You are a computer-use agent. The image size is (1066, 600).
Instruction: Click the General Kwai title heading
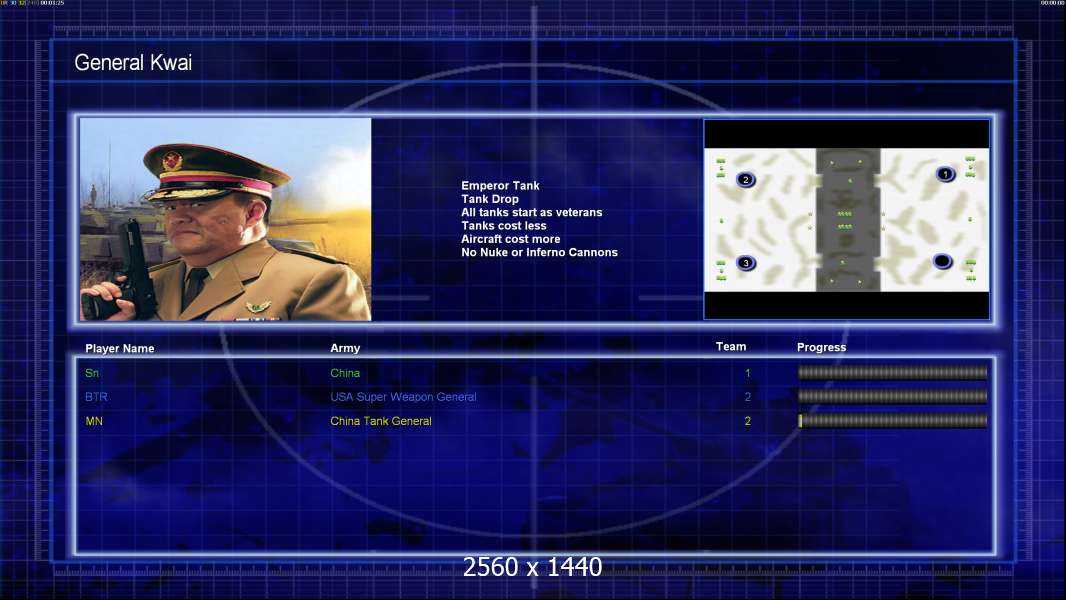(133, 63)
